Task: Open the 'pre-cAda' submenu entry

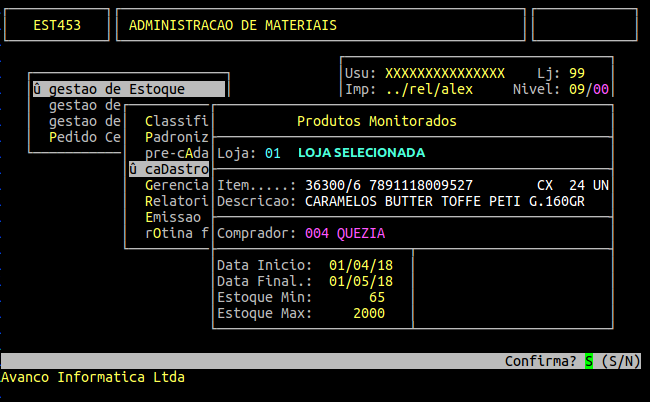Action: point(176,153)
